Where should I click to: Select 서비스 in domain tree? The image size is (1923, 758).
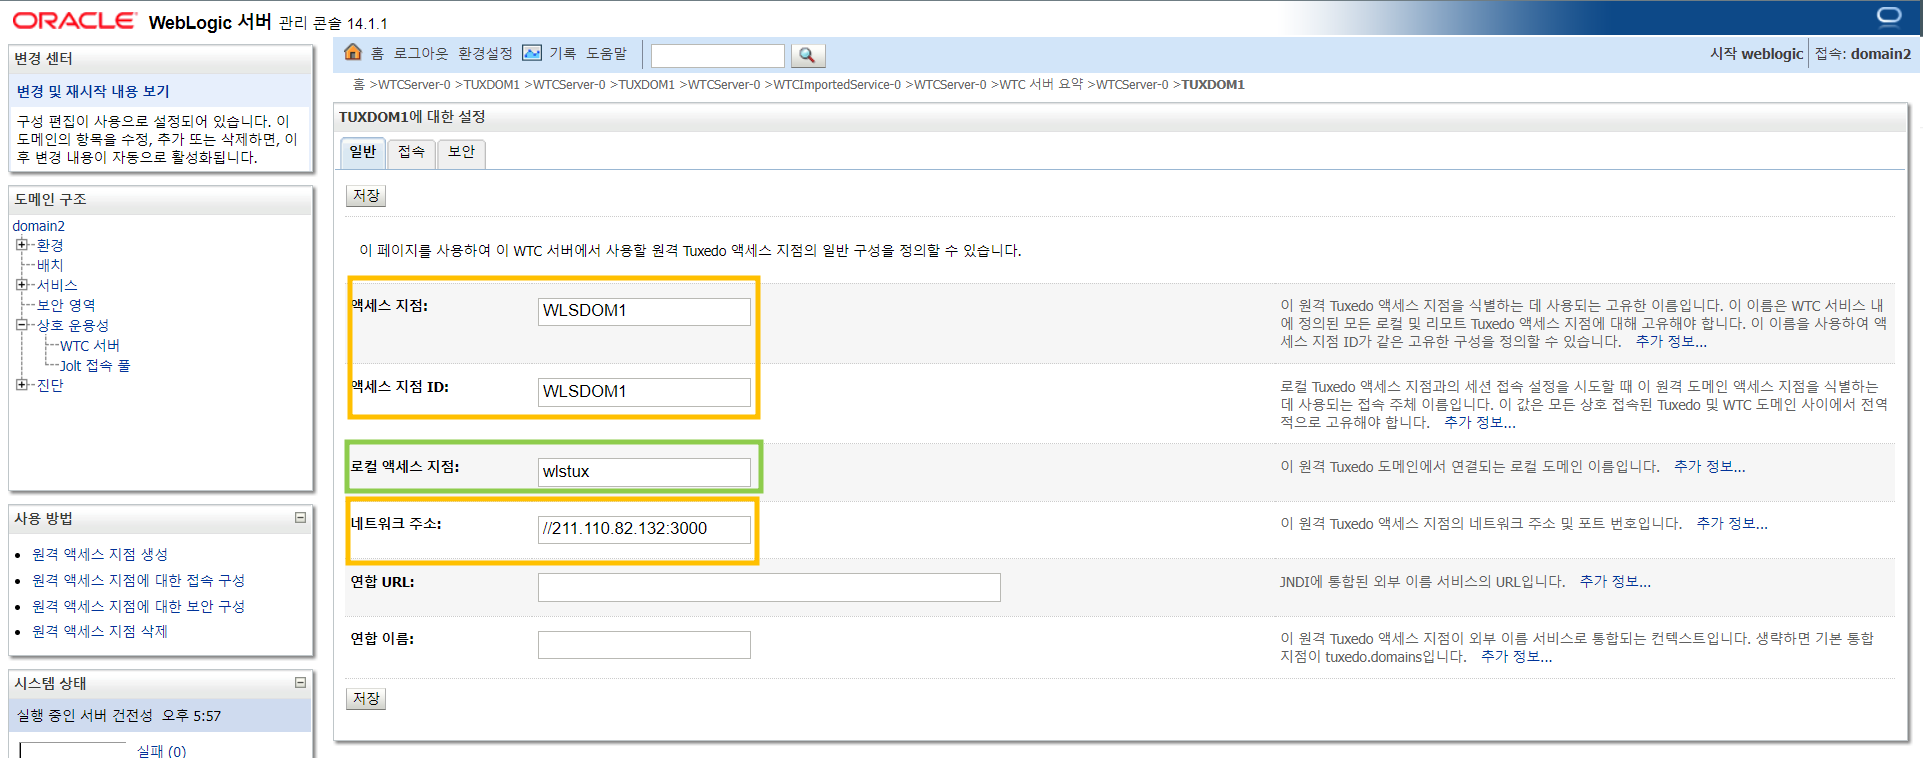pyautogui.click(x=57, y=285)
